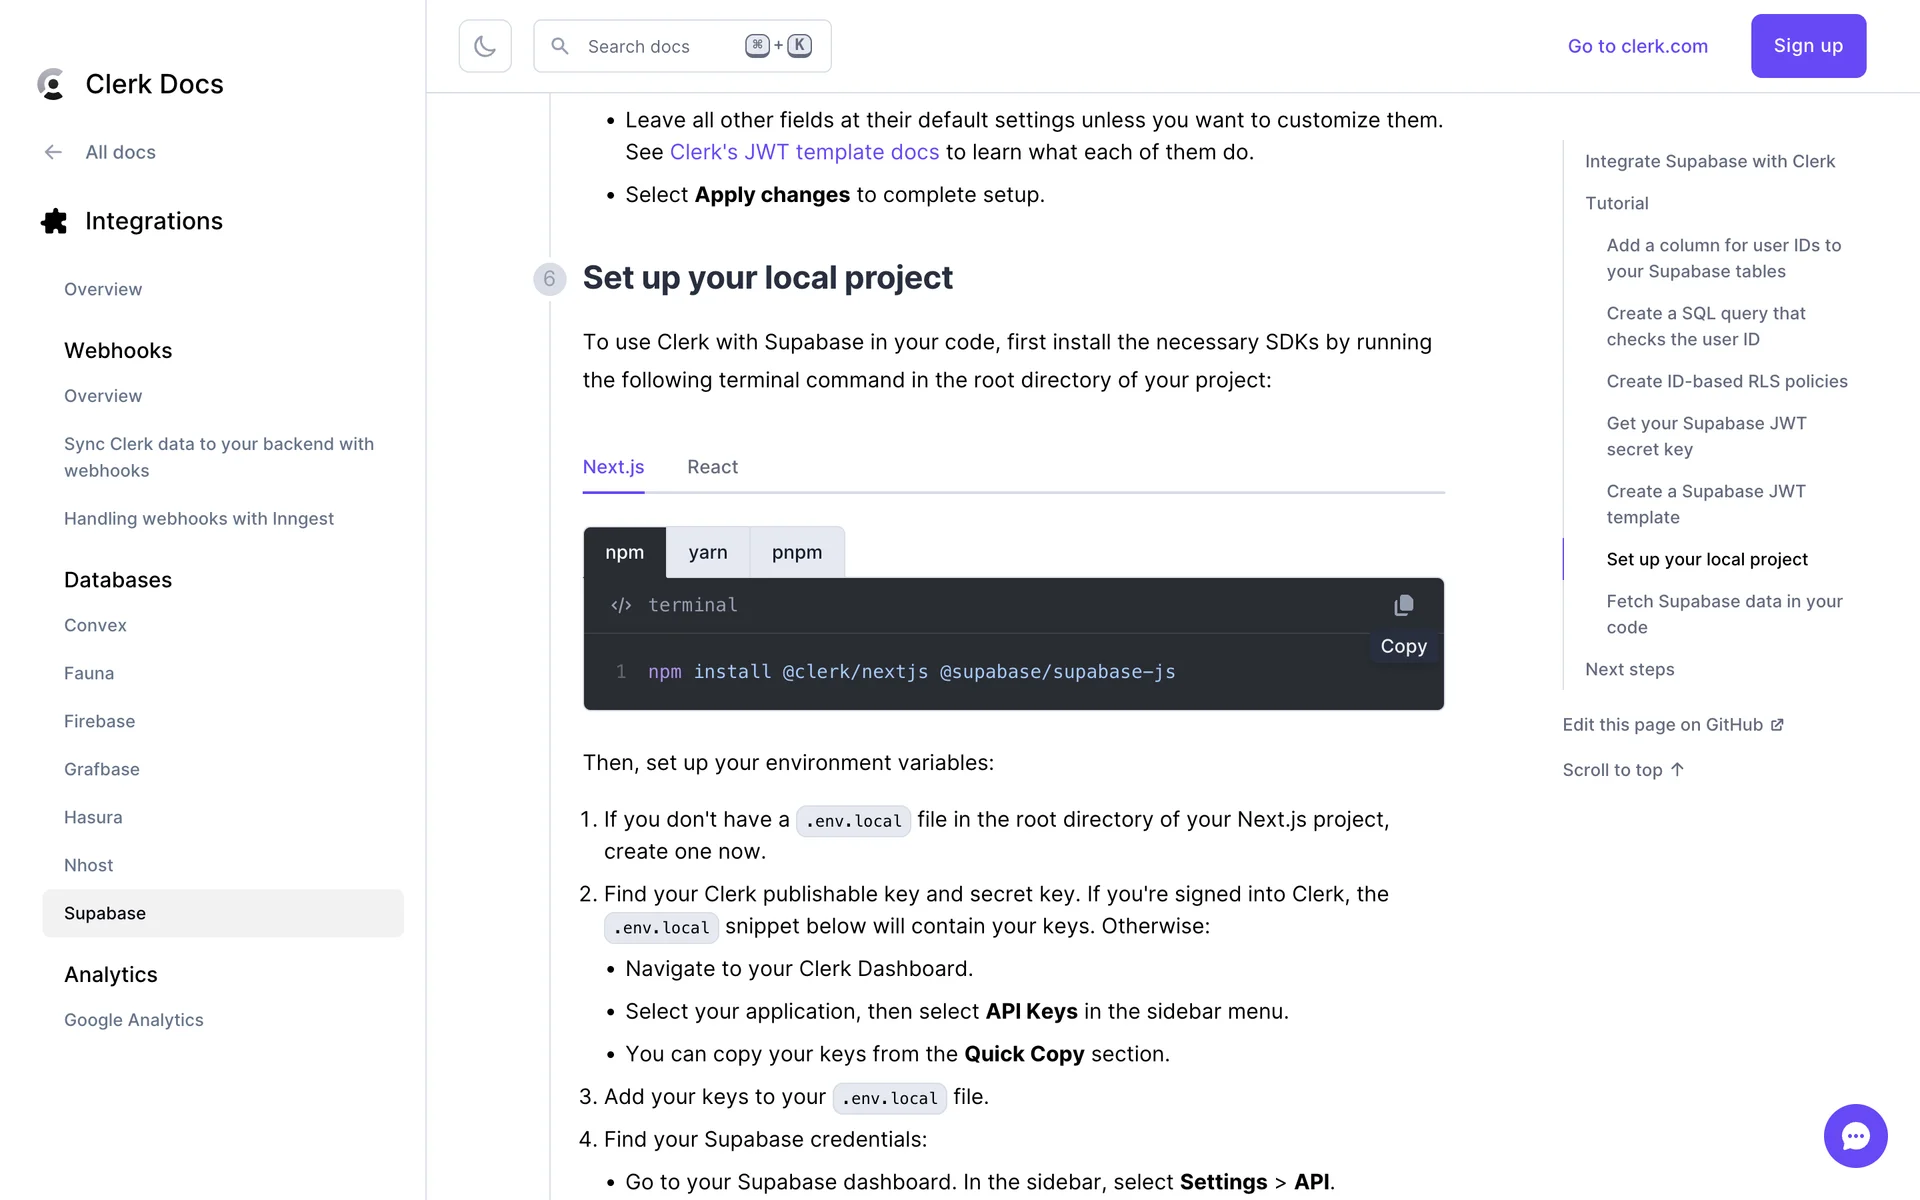
Task: Click the search magnifier icon
Action: click(560, 46)
